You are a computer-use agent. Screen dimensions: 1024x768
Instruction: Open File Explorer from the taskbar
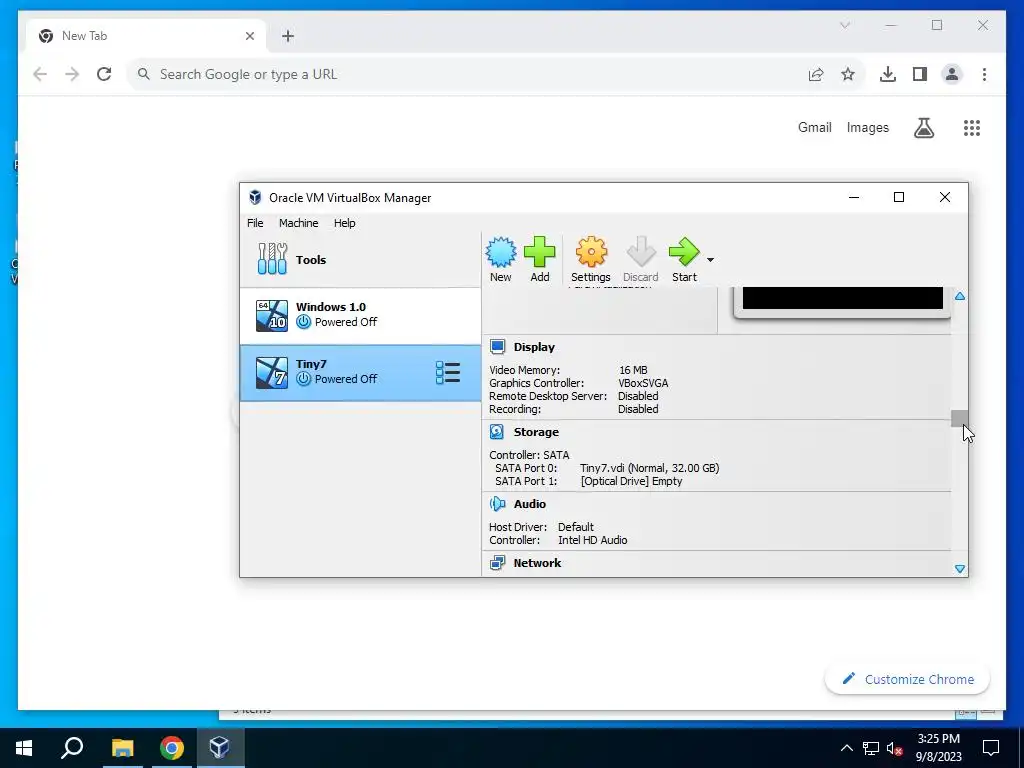click(122, 748)
